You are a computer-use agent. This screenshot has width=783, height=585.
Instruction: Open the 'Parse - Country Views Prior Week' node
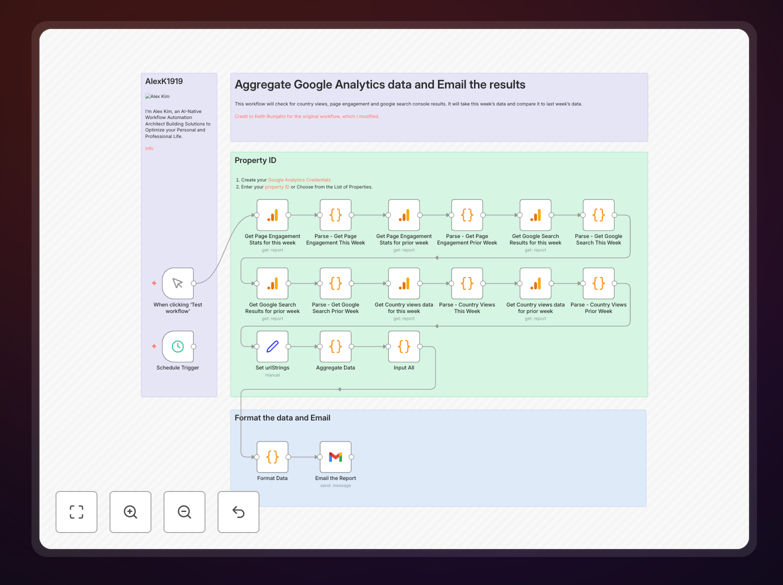click(x=598, y=283)
